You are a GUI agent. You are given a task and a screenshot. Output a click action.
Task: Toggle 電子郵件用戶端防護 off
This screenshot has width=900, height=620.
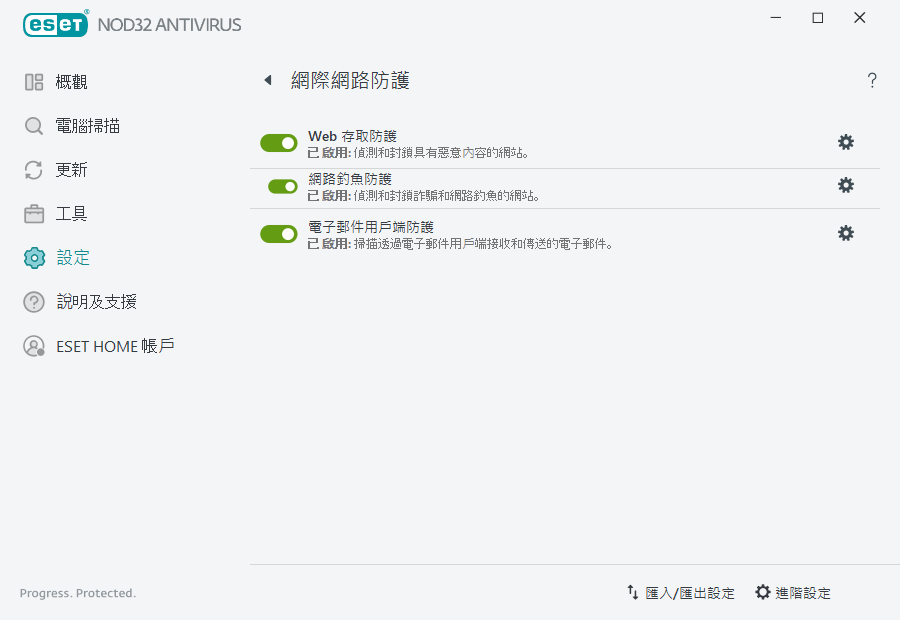pyautogui.click(x=279, y=232)
